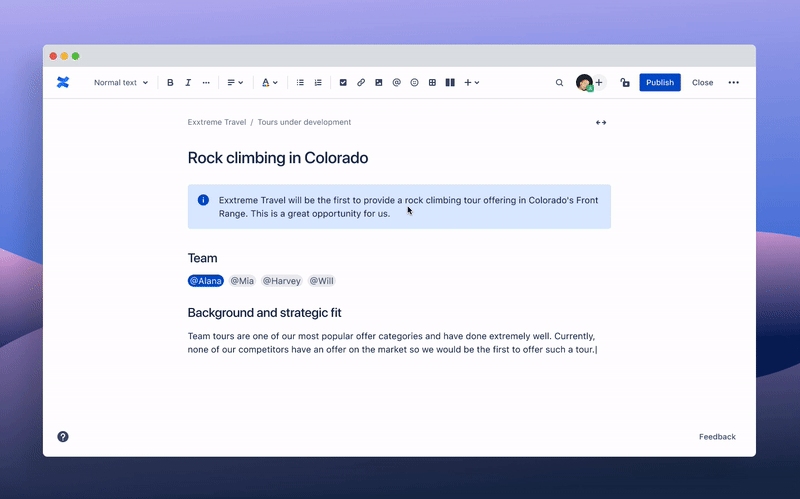Invite collaborators with the plus button
The height and width of the screenshot is (499, 800).
tap(599, 82)
